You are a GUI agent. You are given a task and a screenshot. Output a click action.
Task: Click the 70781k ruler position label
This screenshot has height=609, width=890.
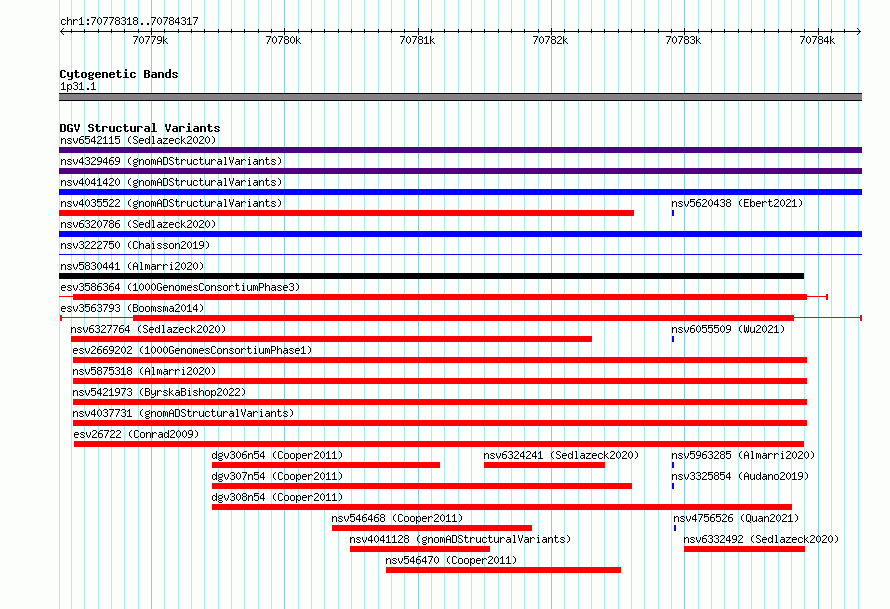coord(417,40)
